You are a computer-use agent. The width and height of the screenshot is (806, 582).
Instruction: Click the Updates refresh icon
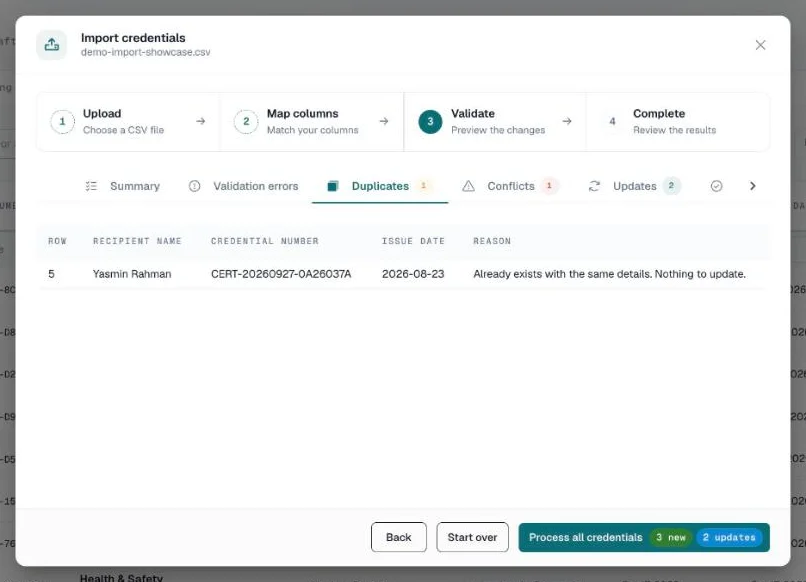pos(594,186)
